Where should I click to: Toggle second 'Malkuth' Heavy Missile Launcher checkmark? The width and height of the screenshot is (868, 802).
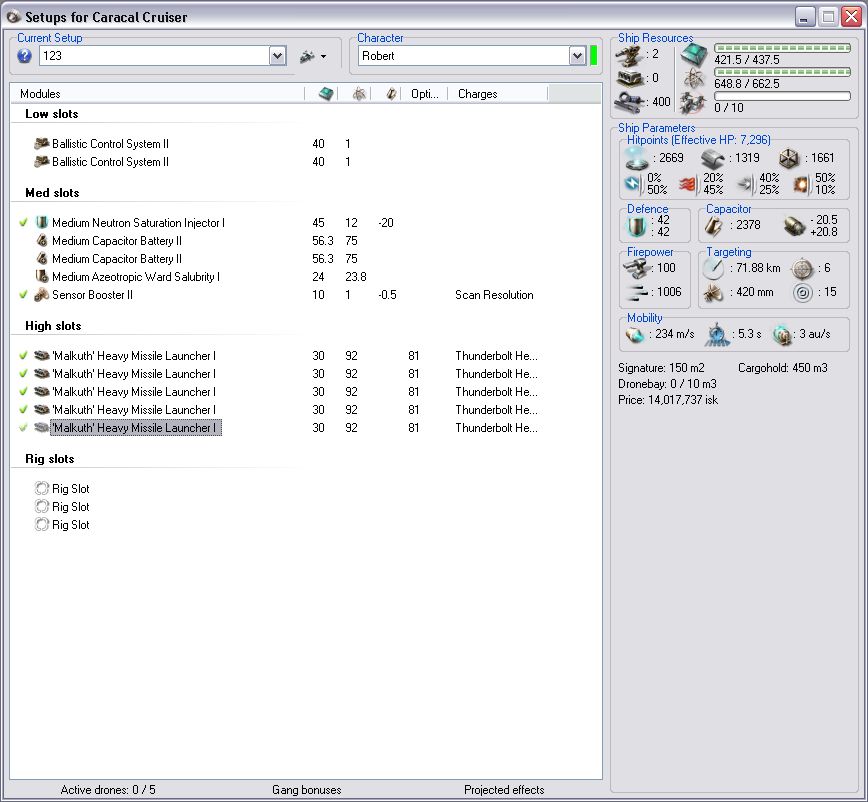click(x=23, y=374)
